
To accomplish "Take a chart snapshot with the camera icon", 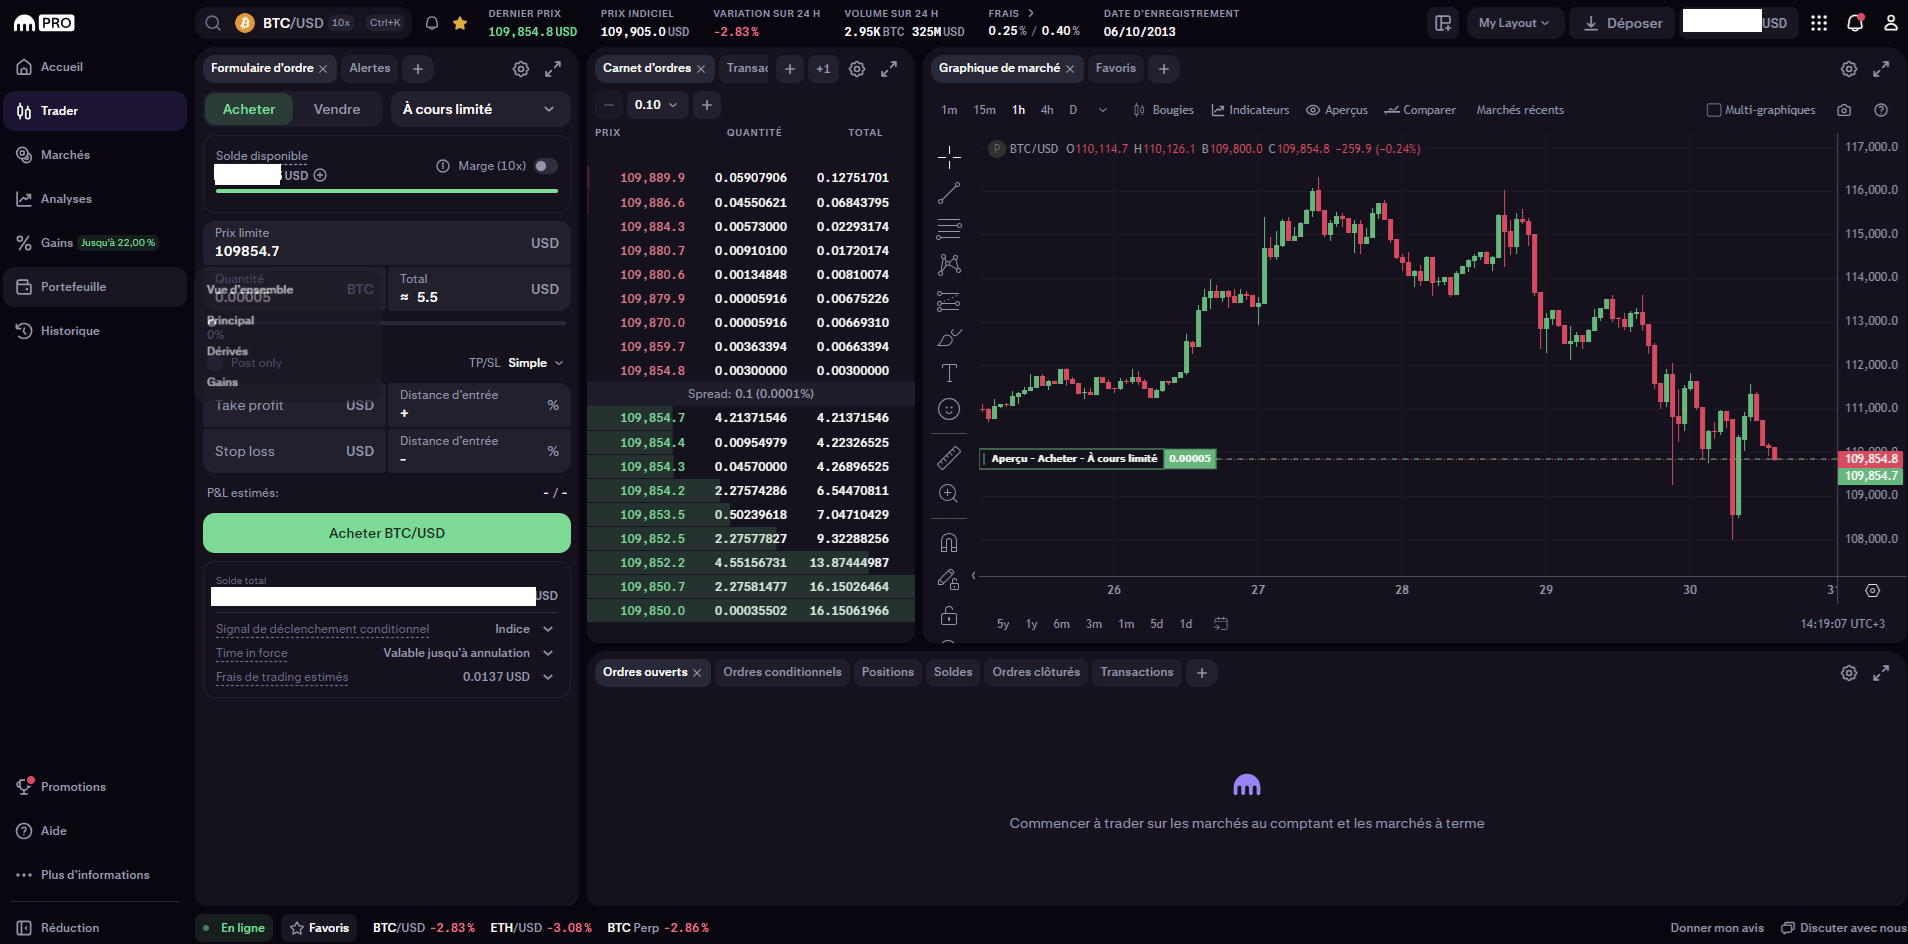I will pyautogui.click(x=1845, y=110).
